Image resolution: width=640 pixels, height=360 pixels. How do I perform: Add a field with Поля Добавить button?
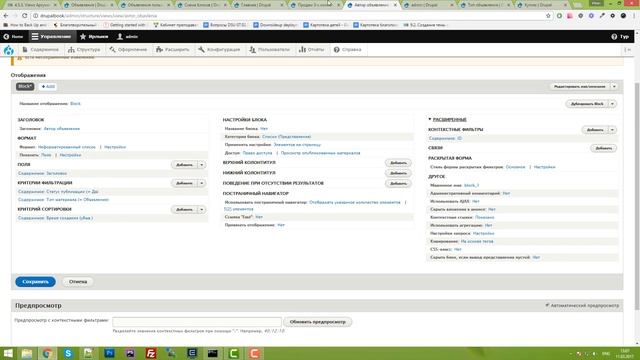point(184,165)
